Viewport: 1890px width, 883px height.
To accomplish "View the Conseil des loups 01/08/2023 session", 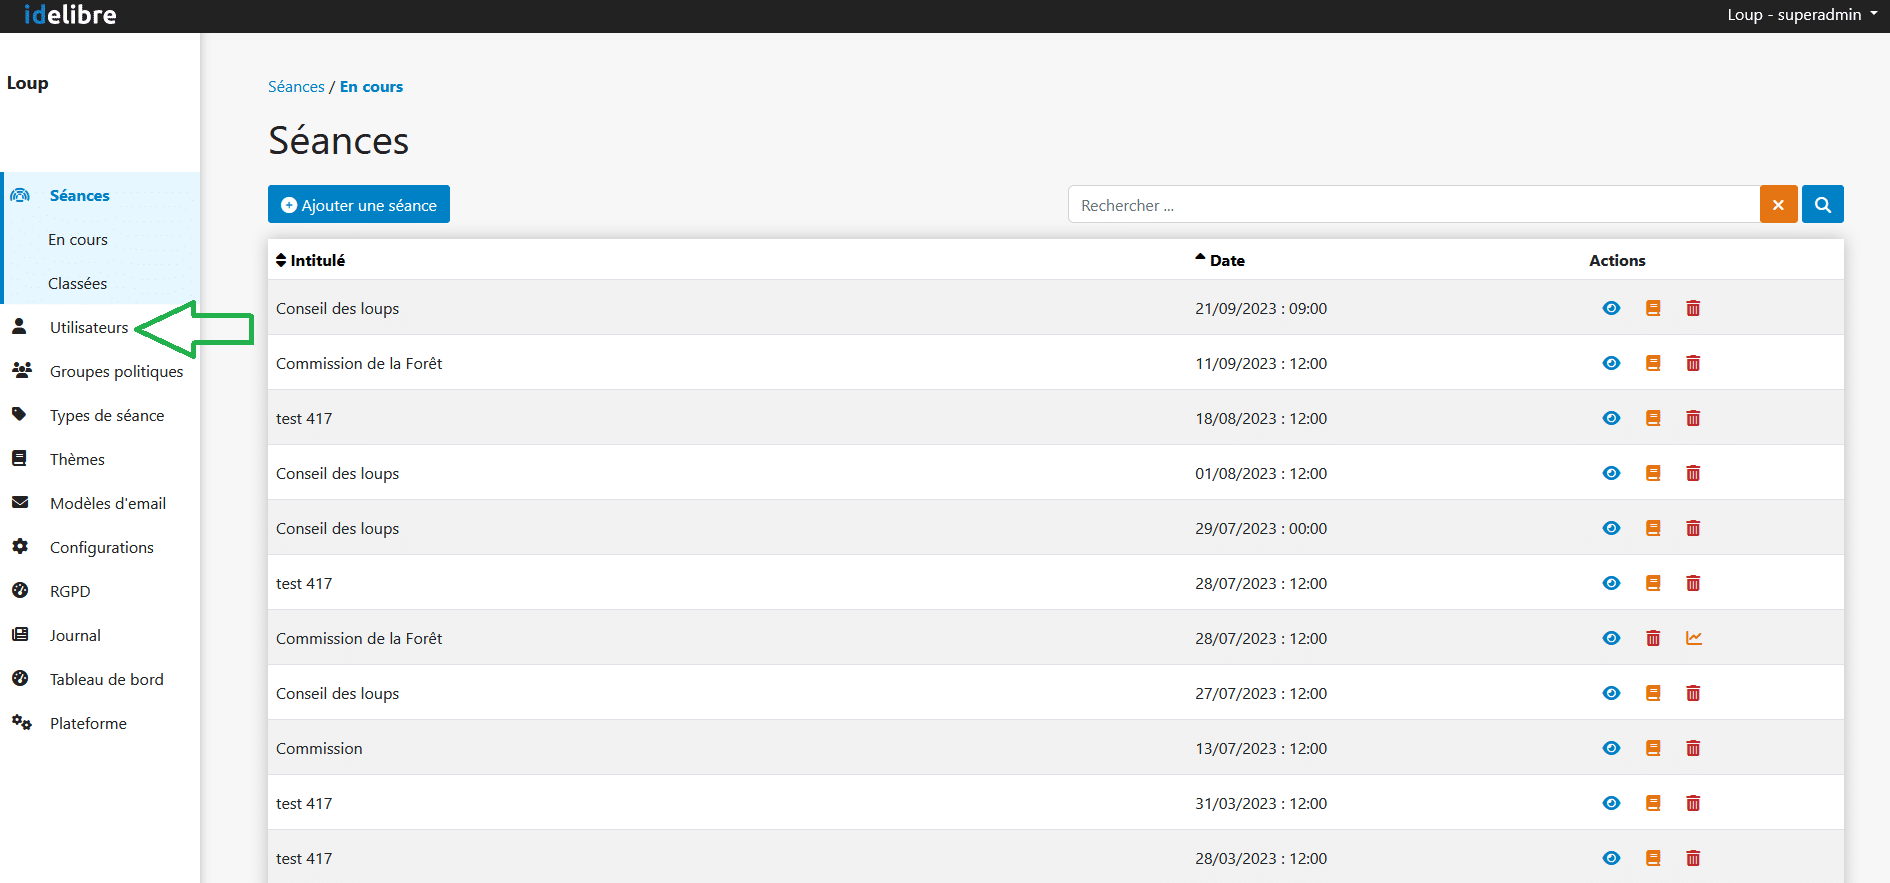I will [1611, 473].
